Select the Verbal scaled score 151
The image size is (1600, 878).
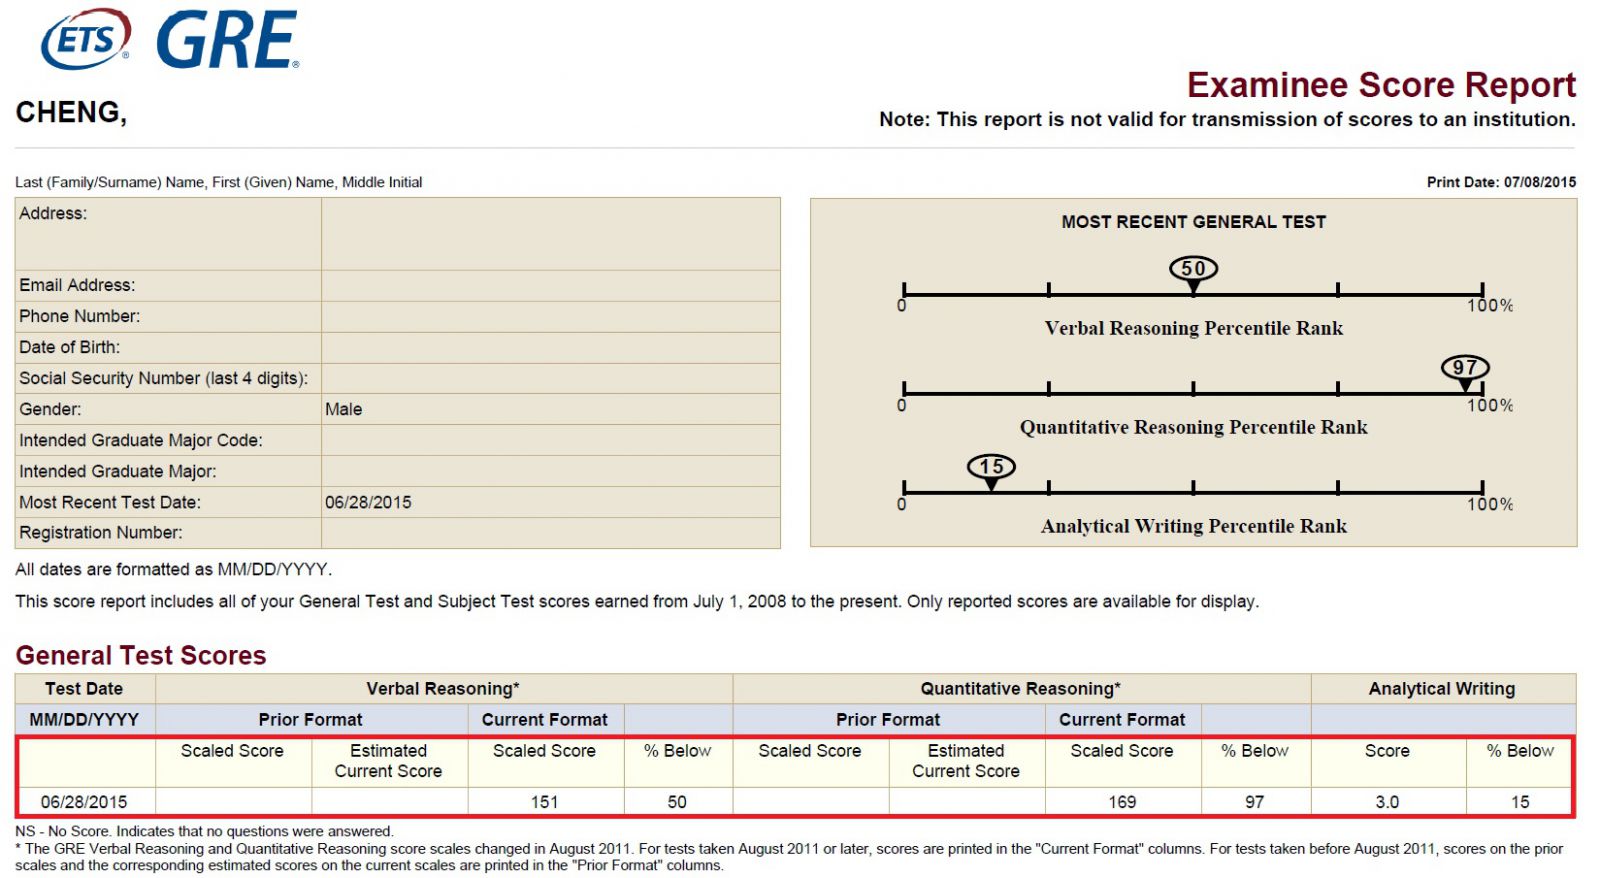(x=544, y=802)
